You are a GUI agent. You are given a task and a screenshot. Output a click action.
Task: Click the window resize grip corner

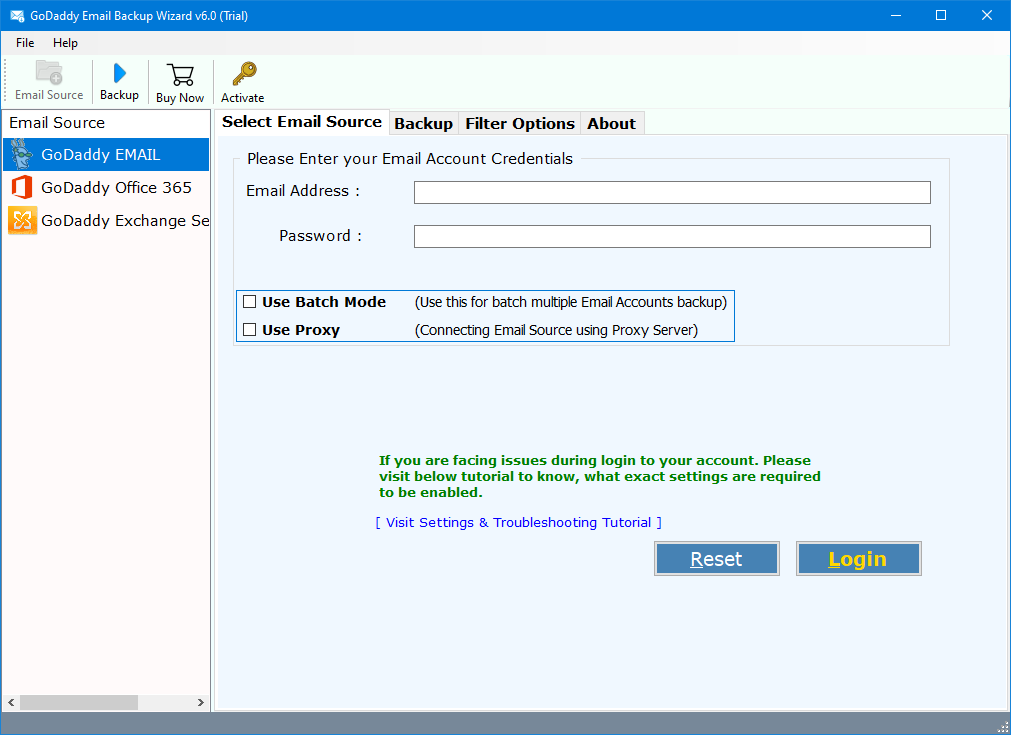click(1003, 727)
